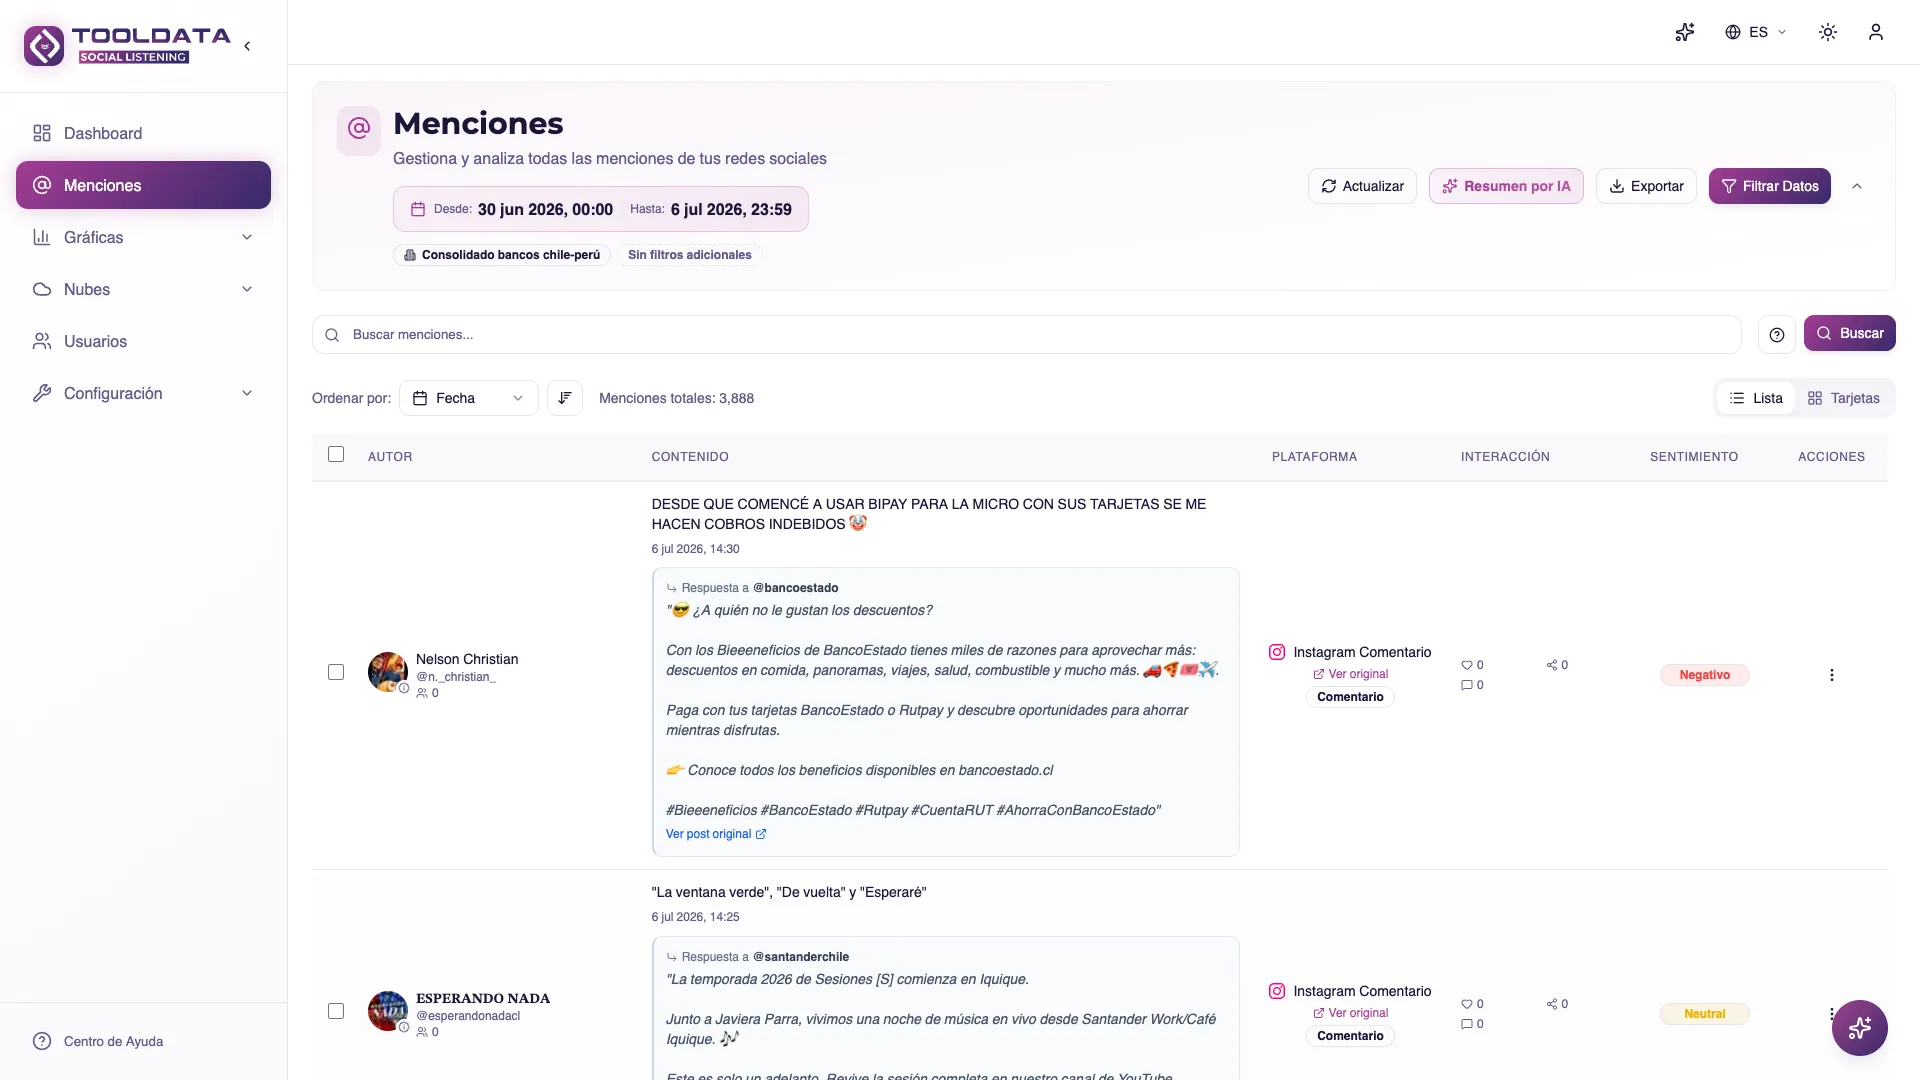Open Usuarios in the sidebar
Viewport: 1920px width, 1080px height.
point(143,341)
